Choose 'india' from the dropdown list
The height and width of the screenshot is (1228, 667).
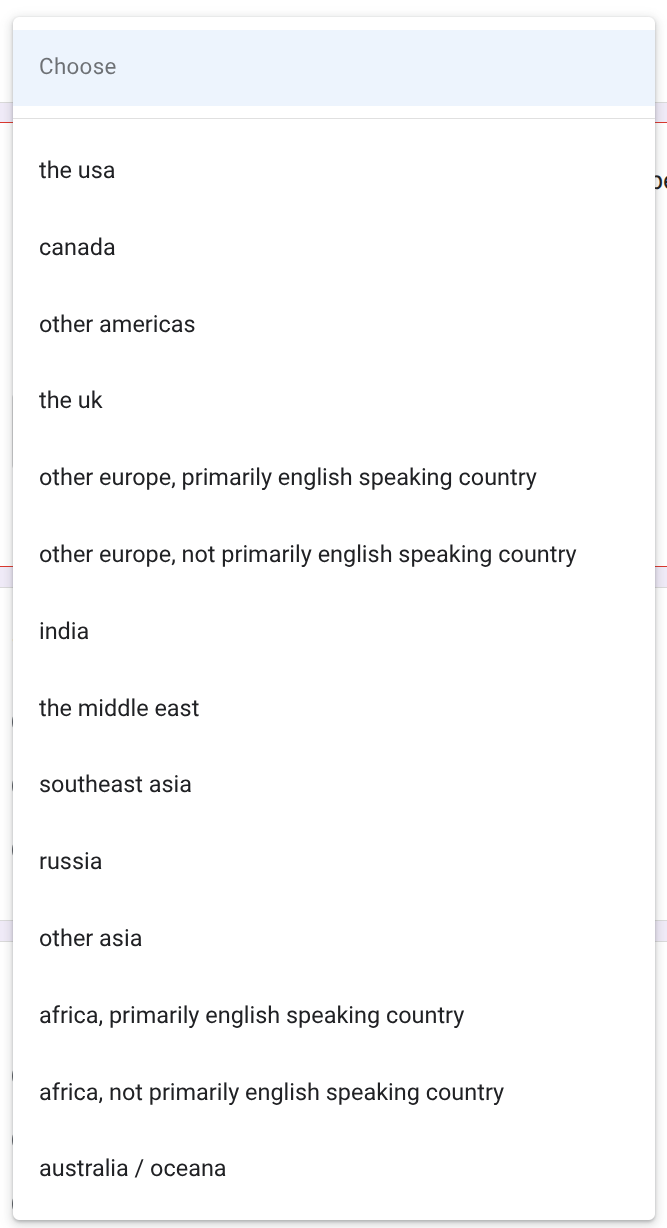click(x=64, y=631)
